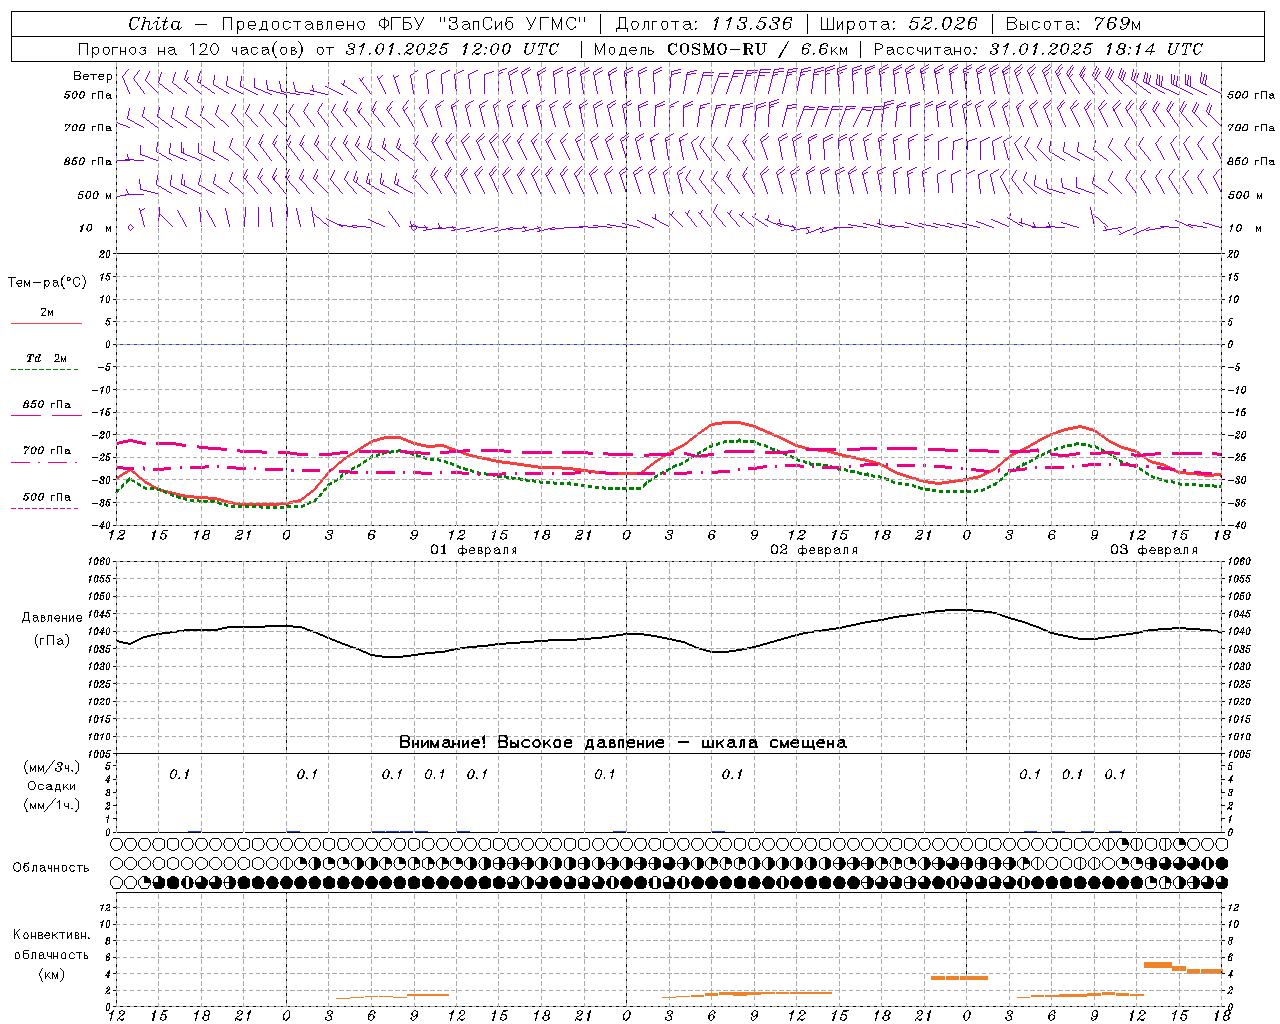Click "1060" on the right pressure axis

[1239, 562]
